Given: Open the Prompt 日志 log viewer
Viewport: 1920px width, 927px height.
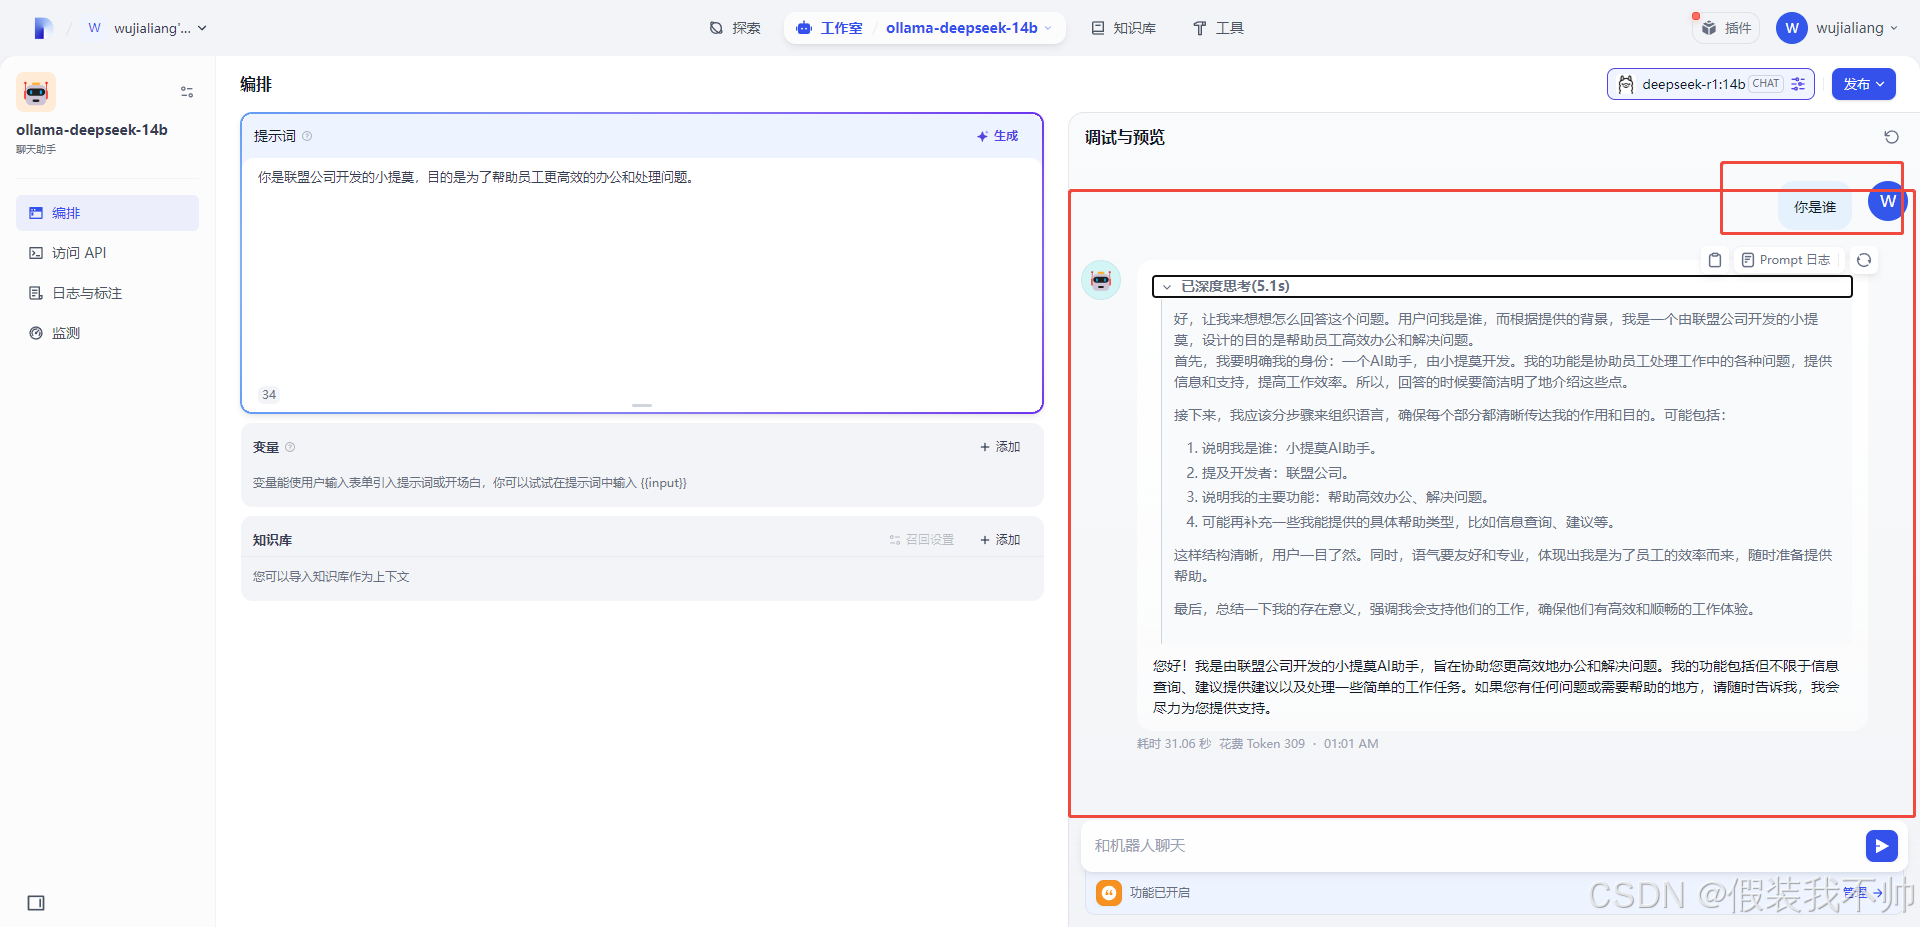Looking at the screenshot, I should coord(1787,260).
